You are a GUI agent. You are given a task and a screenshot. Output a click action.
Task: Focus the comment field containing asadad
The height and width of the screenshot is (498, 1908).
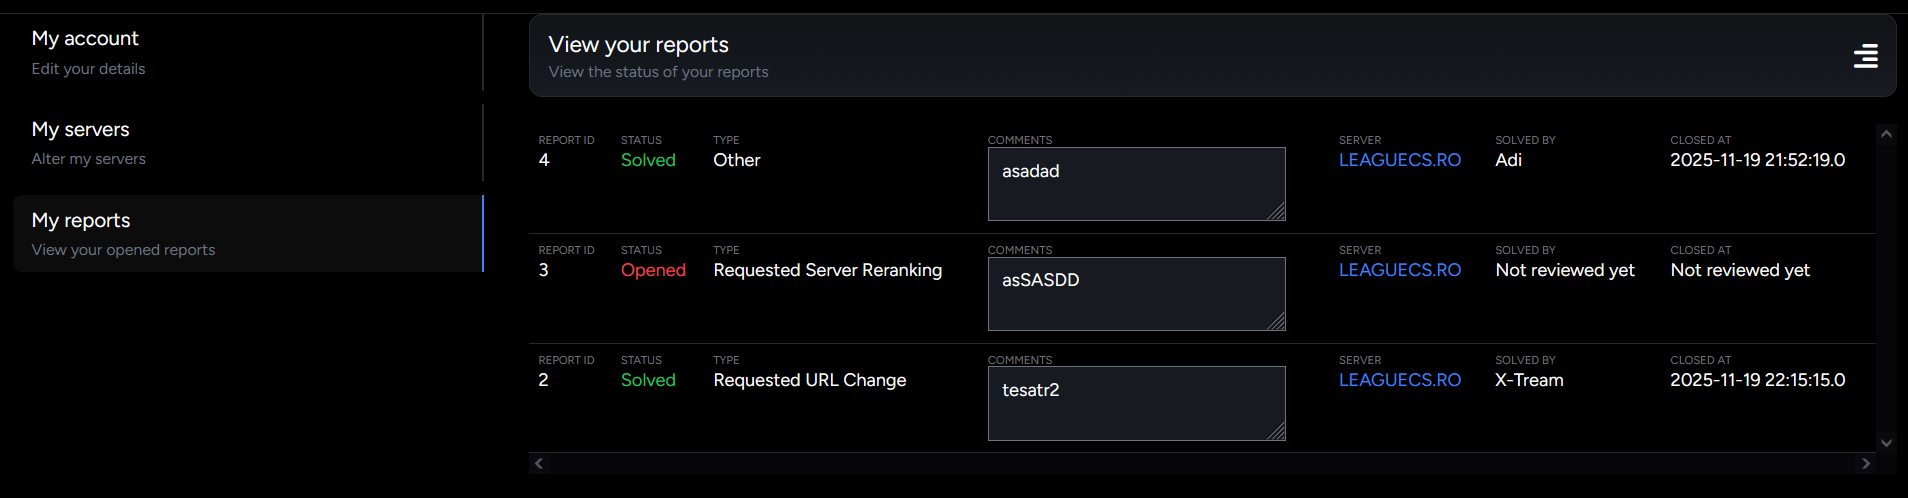[x=1136, y=185]
